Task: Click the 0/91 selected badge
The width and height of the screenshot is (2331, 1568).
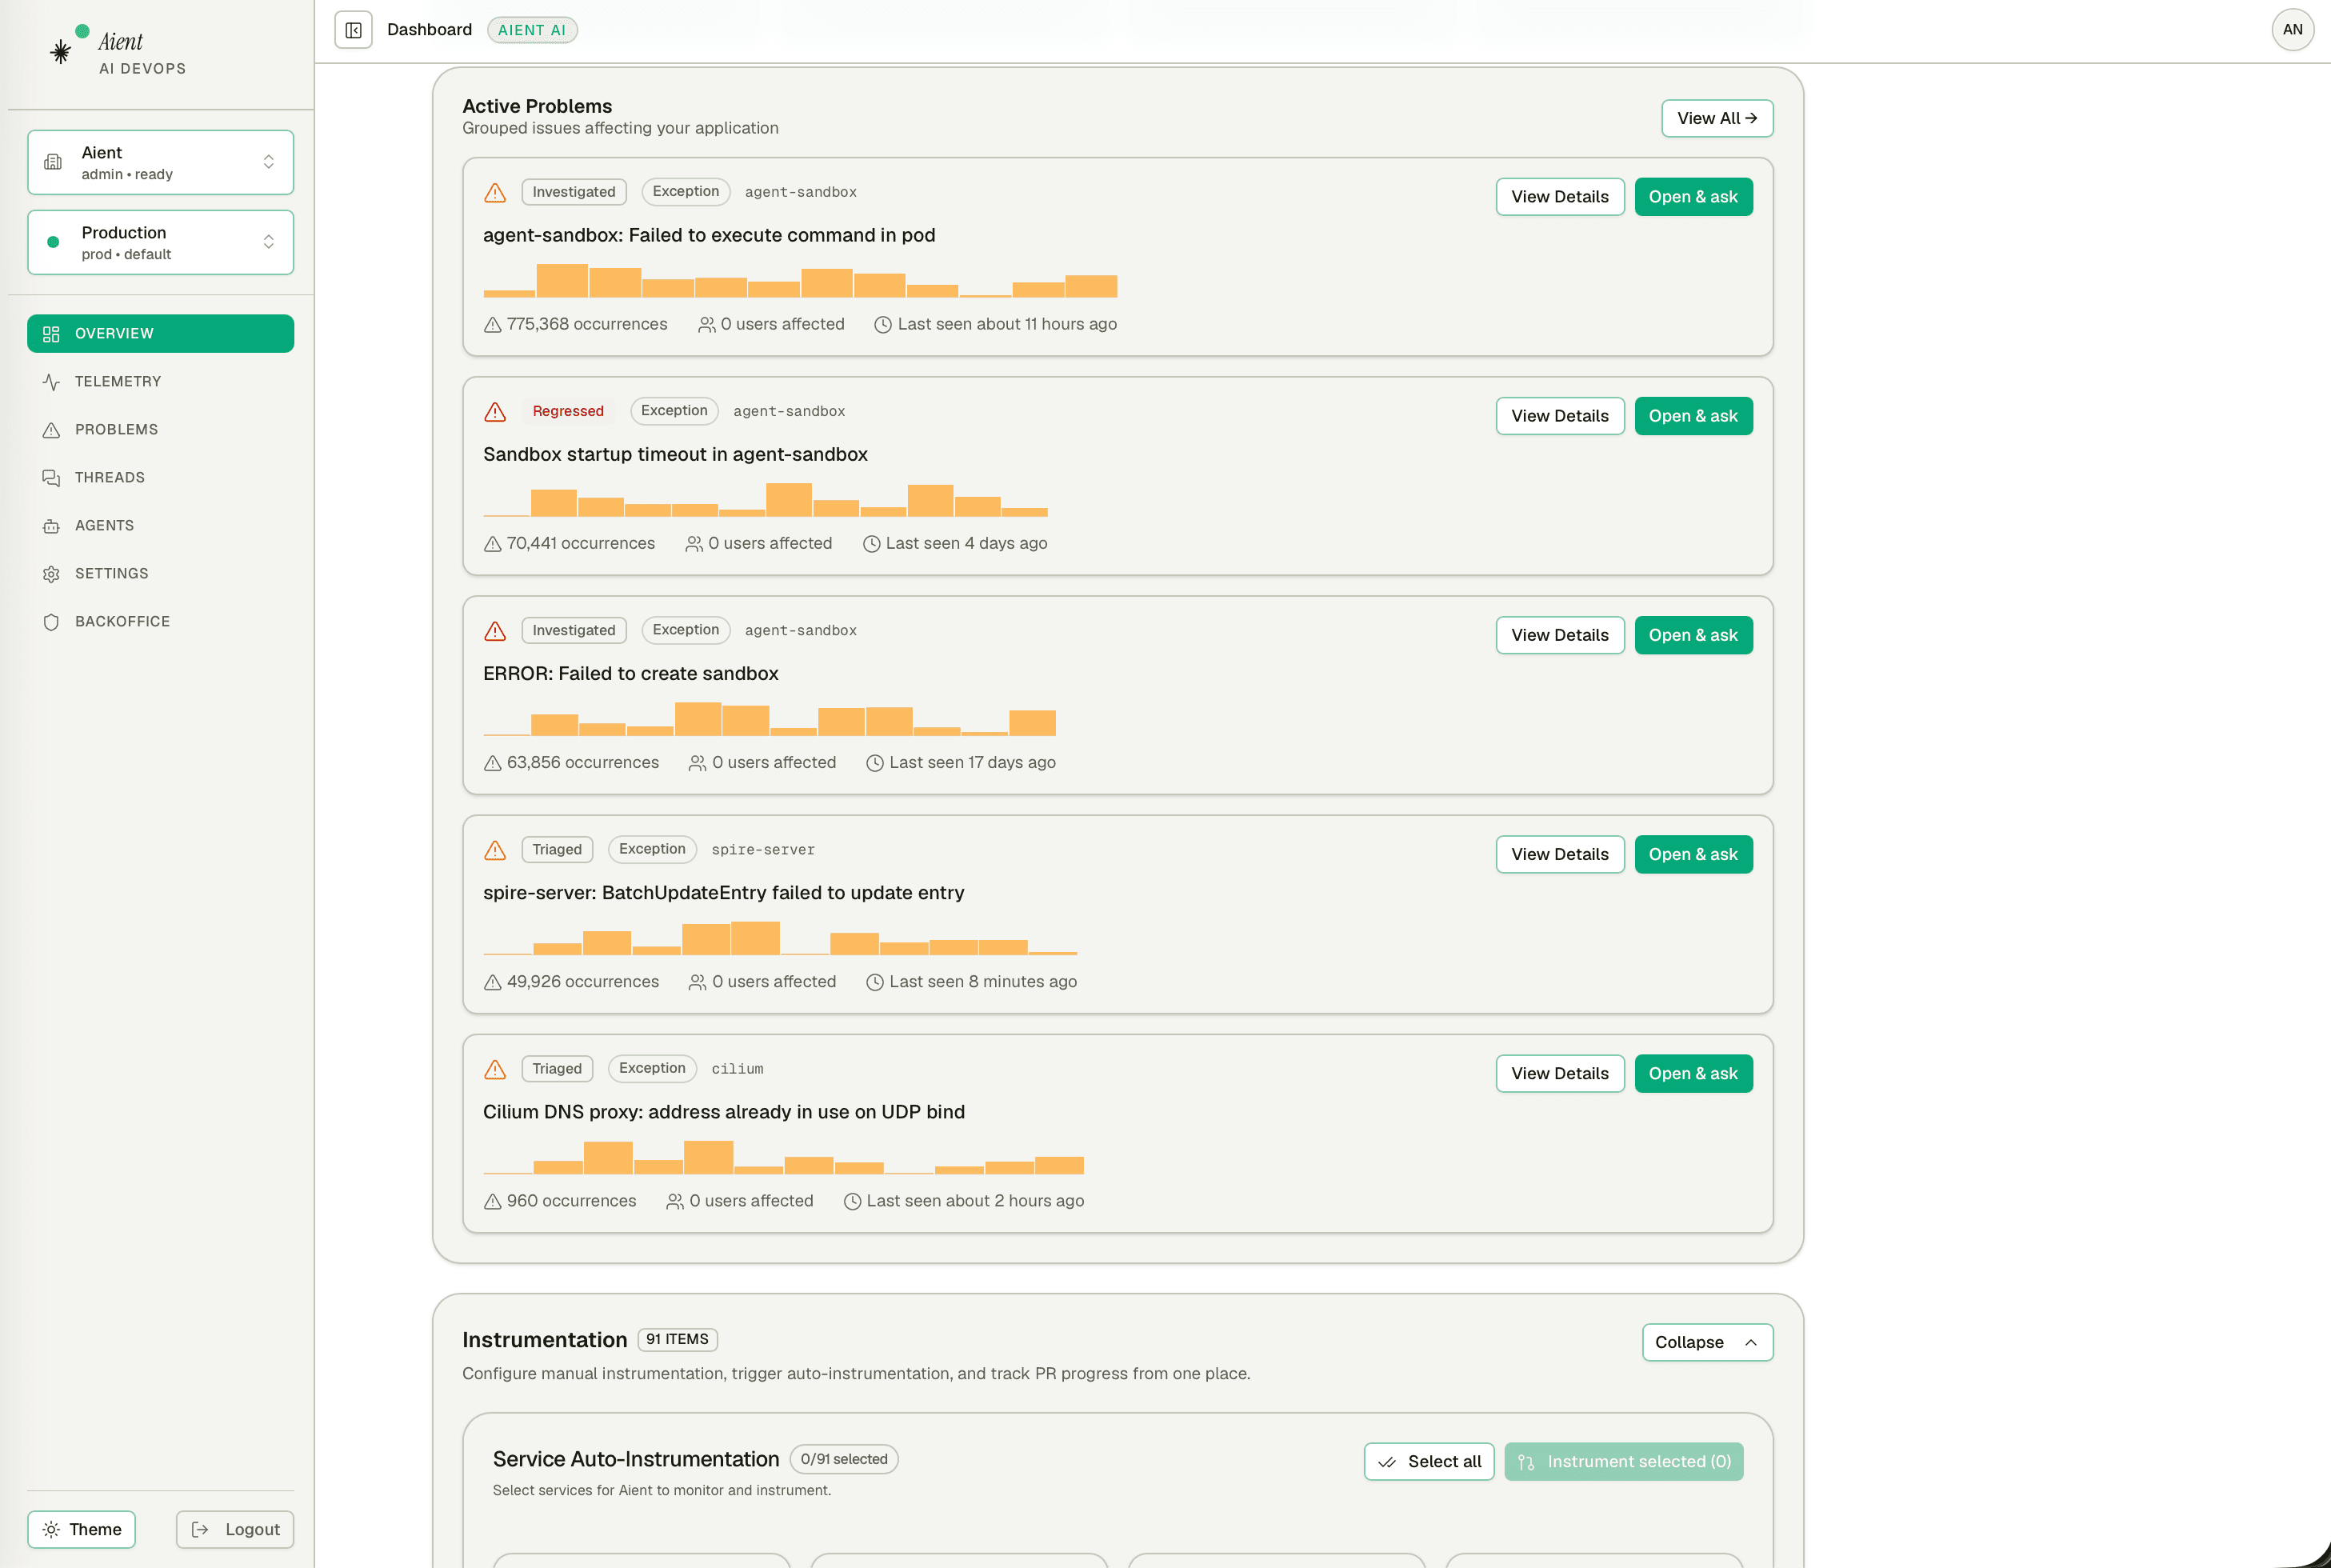Action: (844, 1459)
